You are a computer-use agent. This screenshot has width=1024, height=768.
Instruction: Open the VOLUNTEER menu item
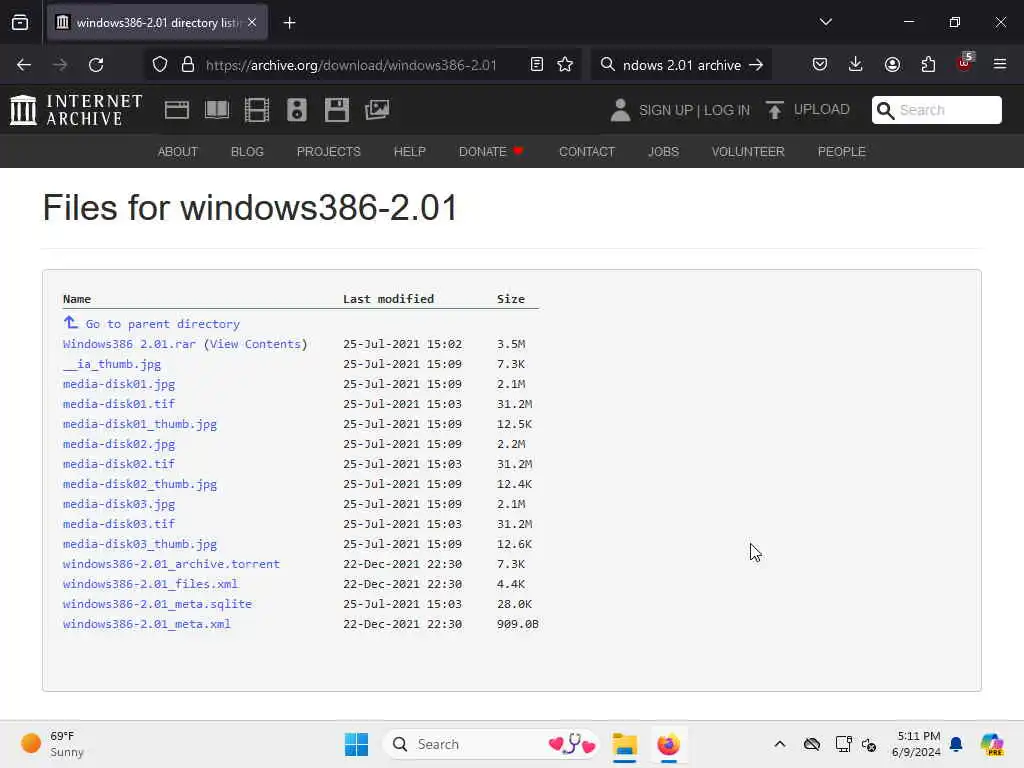pyautogui.click(x=748, y=152)
